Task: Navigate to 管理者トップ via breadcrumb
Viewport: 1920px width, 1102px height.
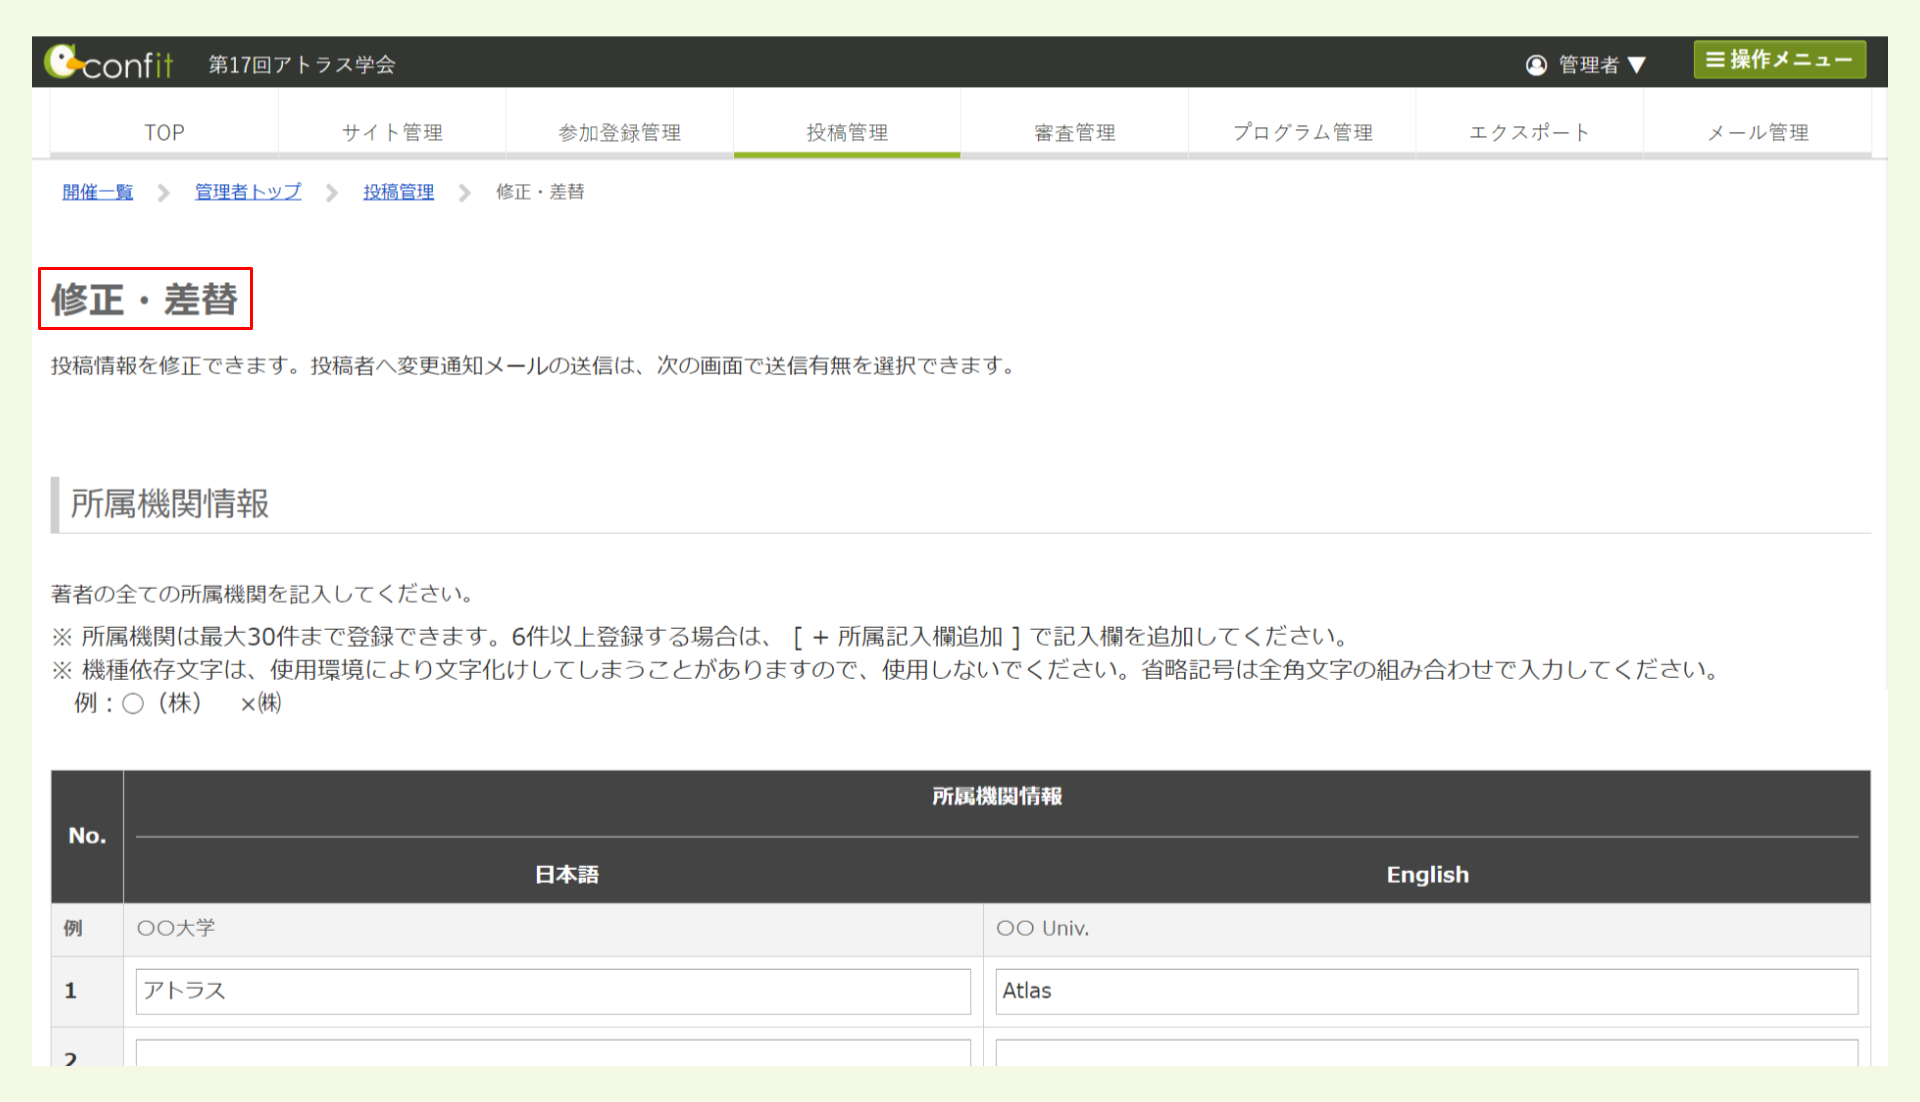Action: pyautogui.click(x=247, y=191)
